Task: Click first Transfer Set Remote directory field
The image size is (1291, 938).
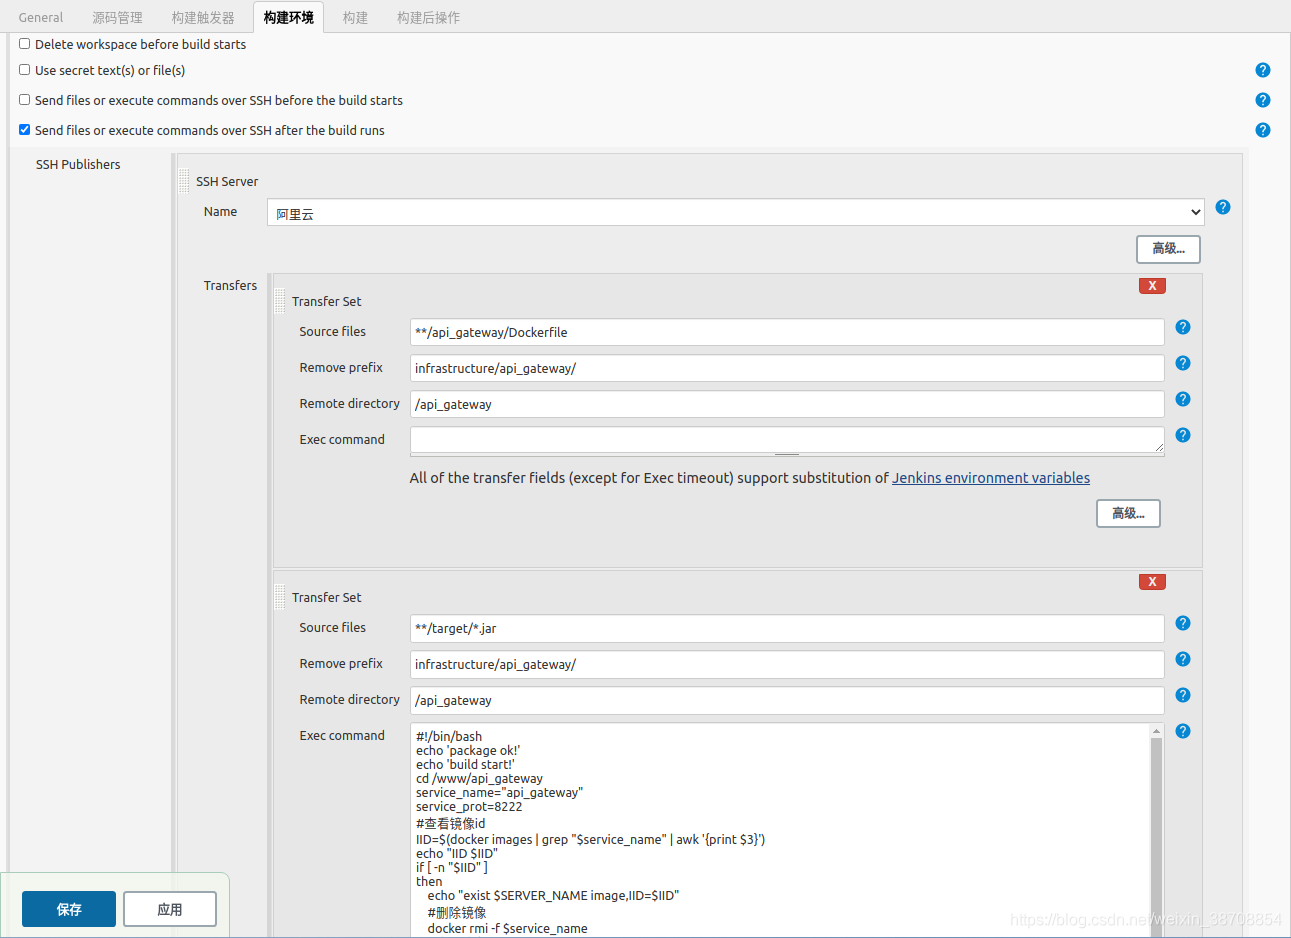Action: tap(787, 404)
